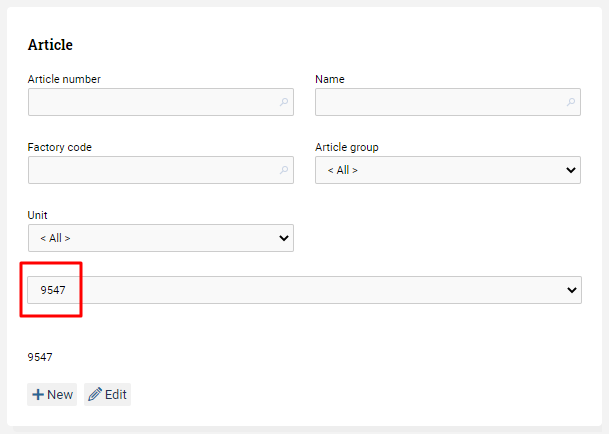Click the Edit button
The height and width of the screenshot is (434, 609).
point(107,394)
